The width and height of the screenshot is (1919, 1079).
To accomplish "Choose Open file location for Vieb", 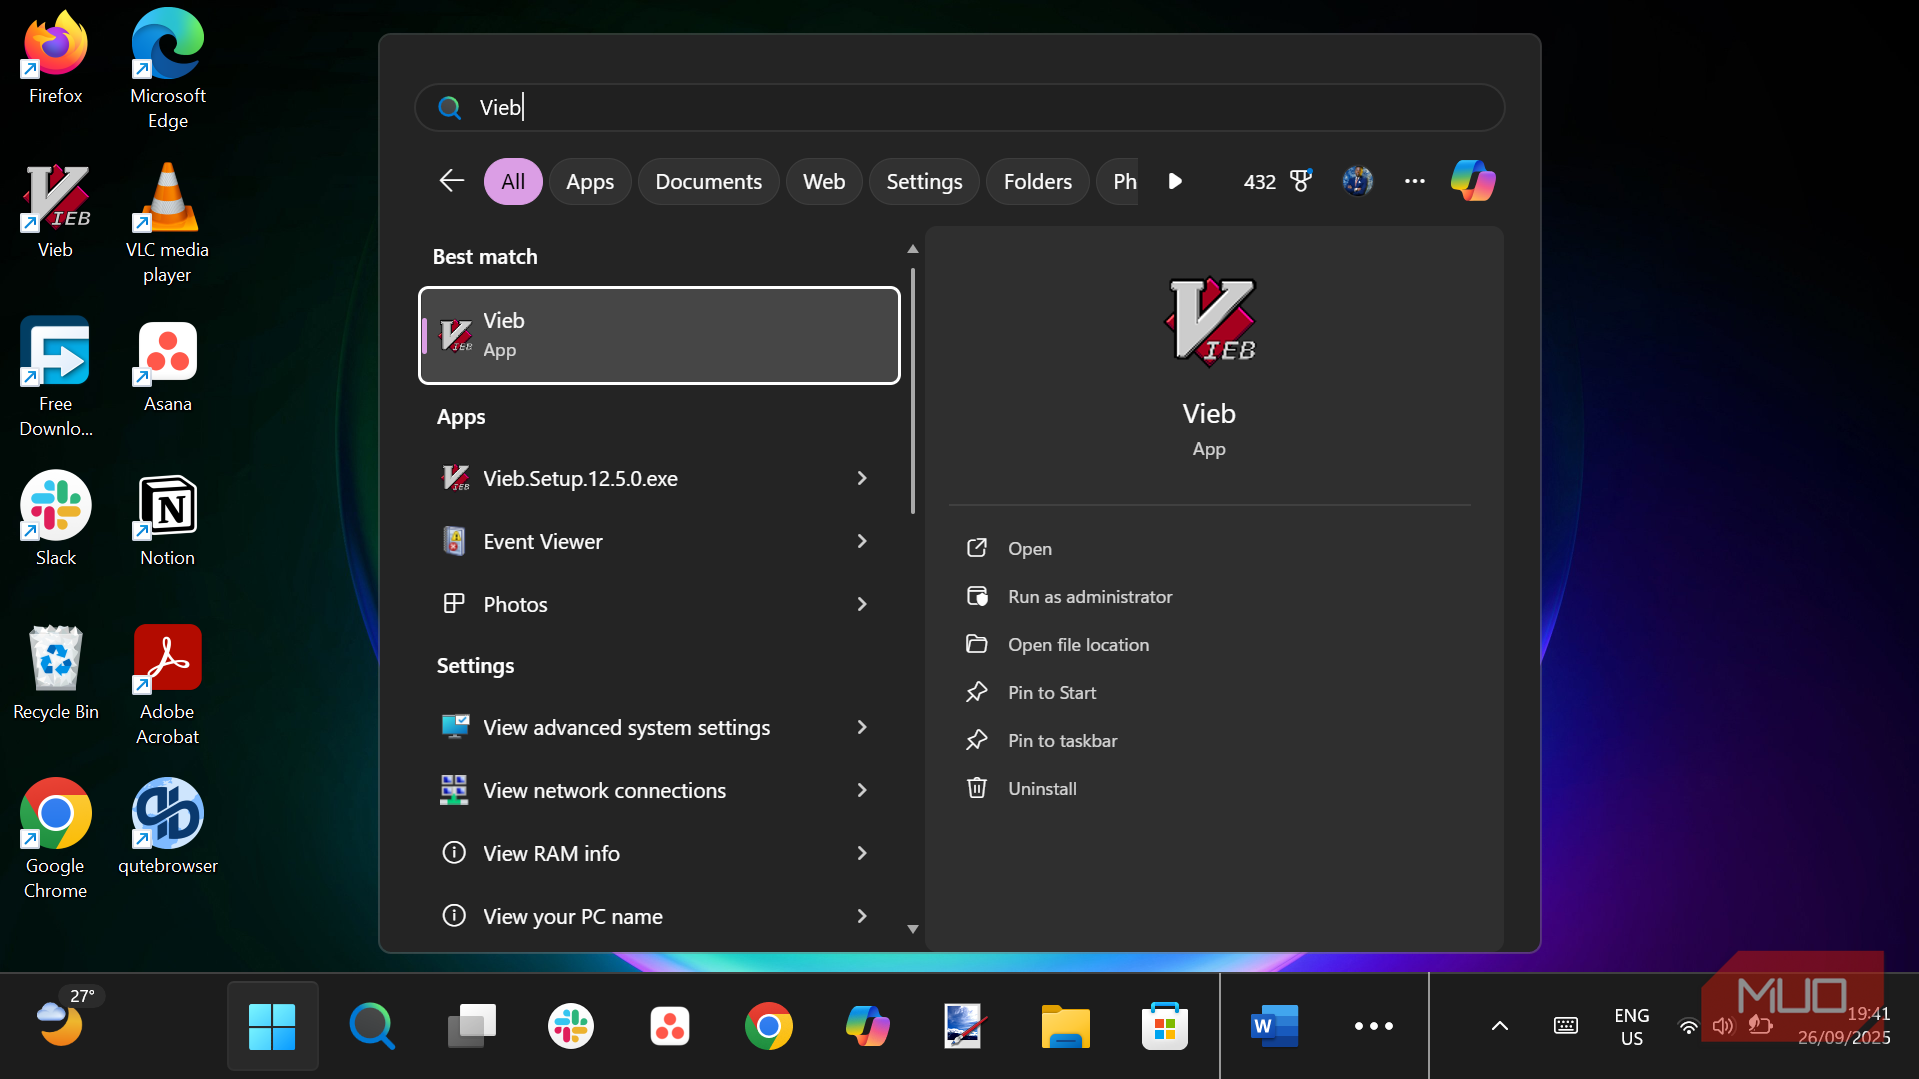I will (x=1078, y=644).
